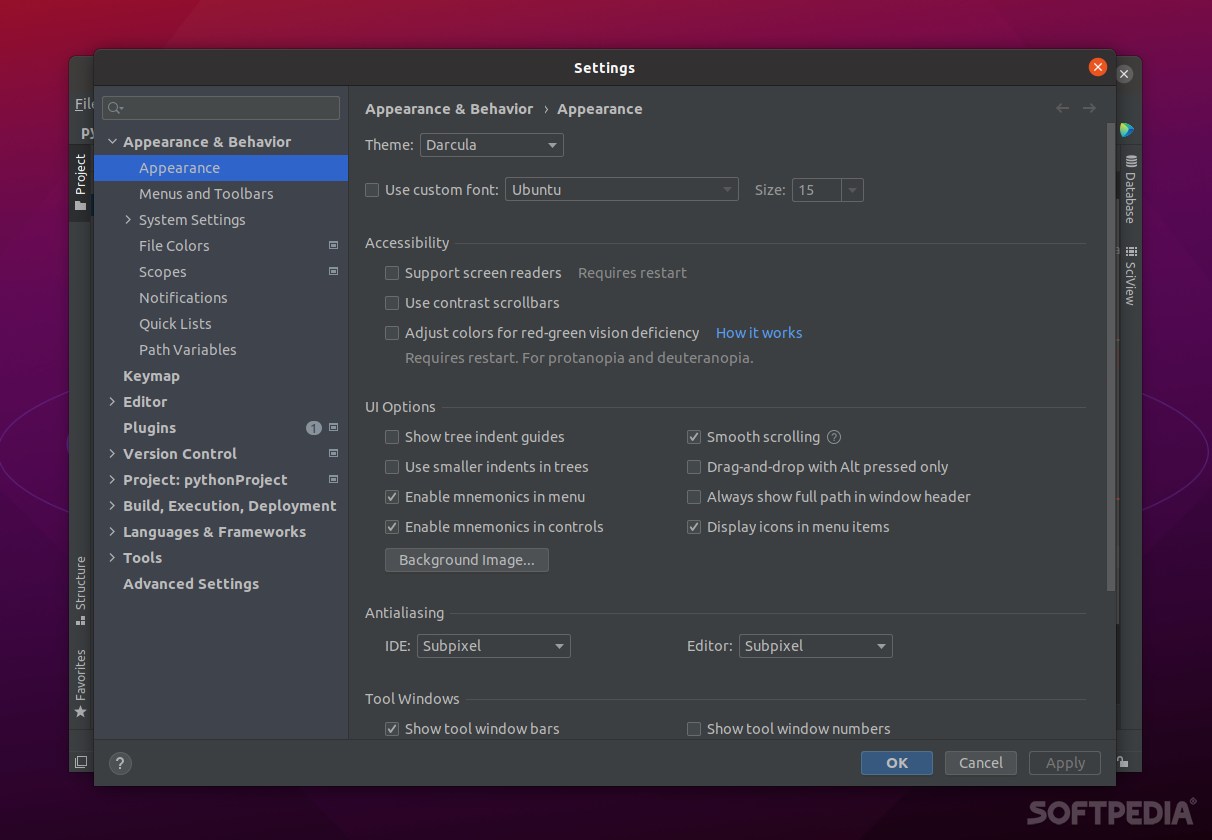This screenshot has height=840, width=1212.
Task: Open the font Size dropdown
Action: [x=828, y=190]
